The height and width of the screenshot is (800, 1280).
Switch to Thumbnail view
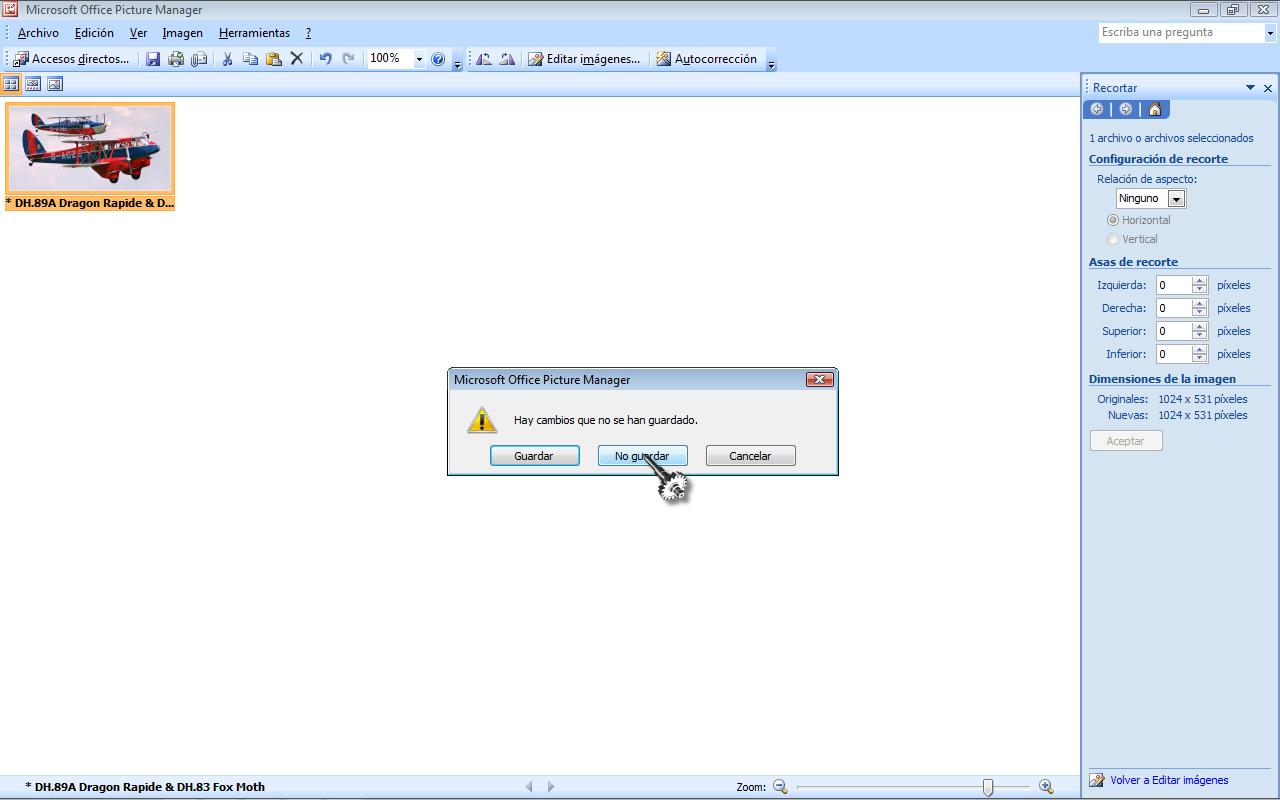(11, 85)
